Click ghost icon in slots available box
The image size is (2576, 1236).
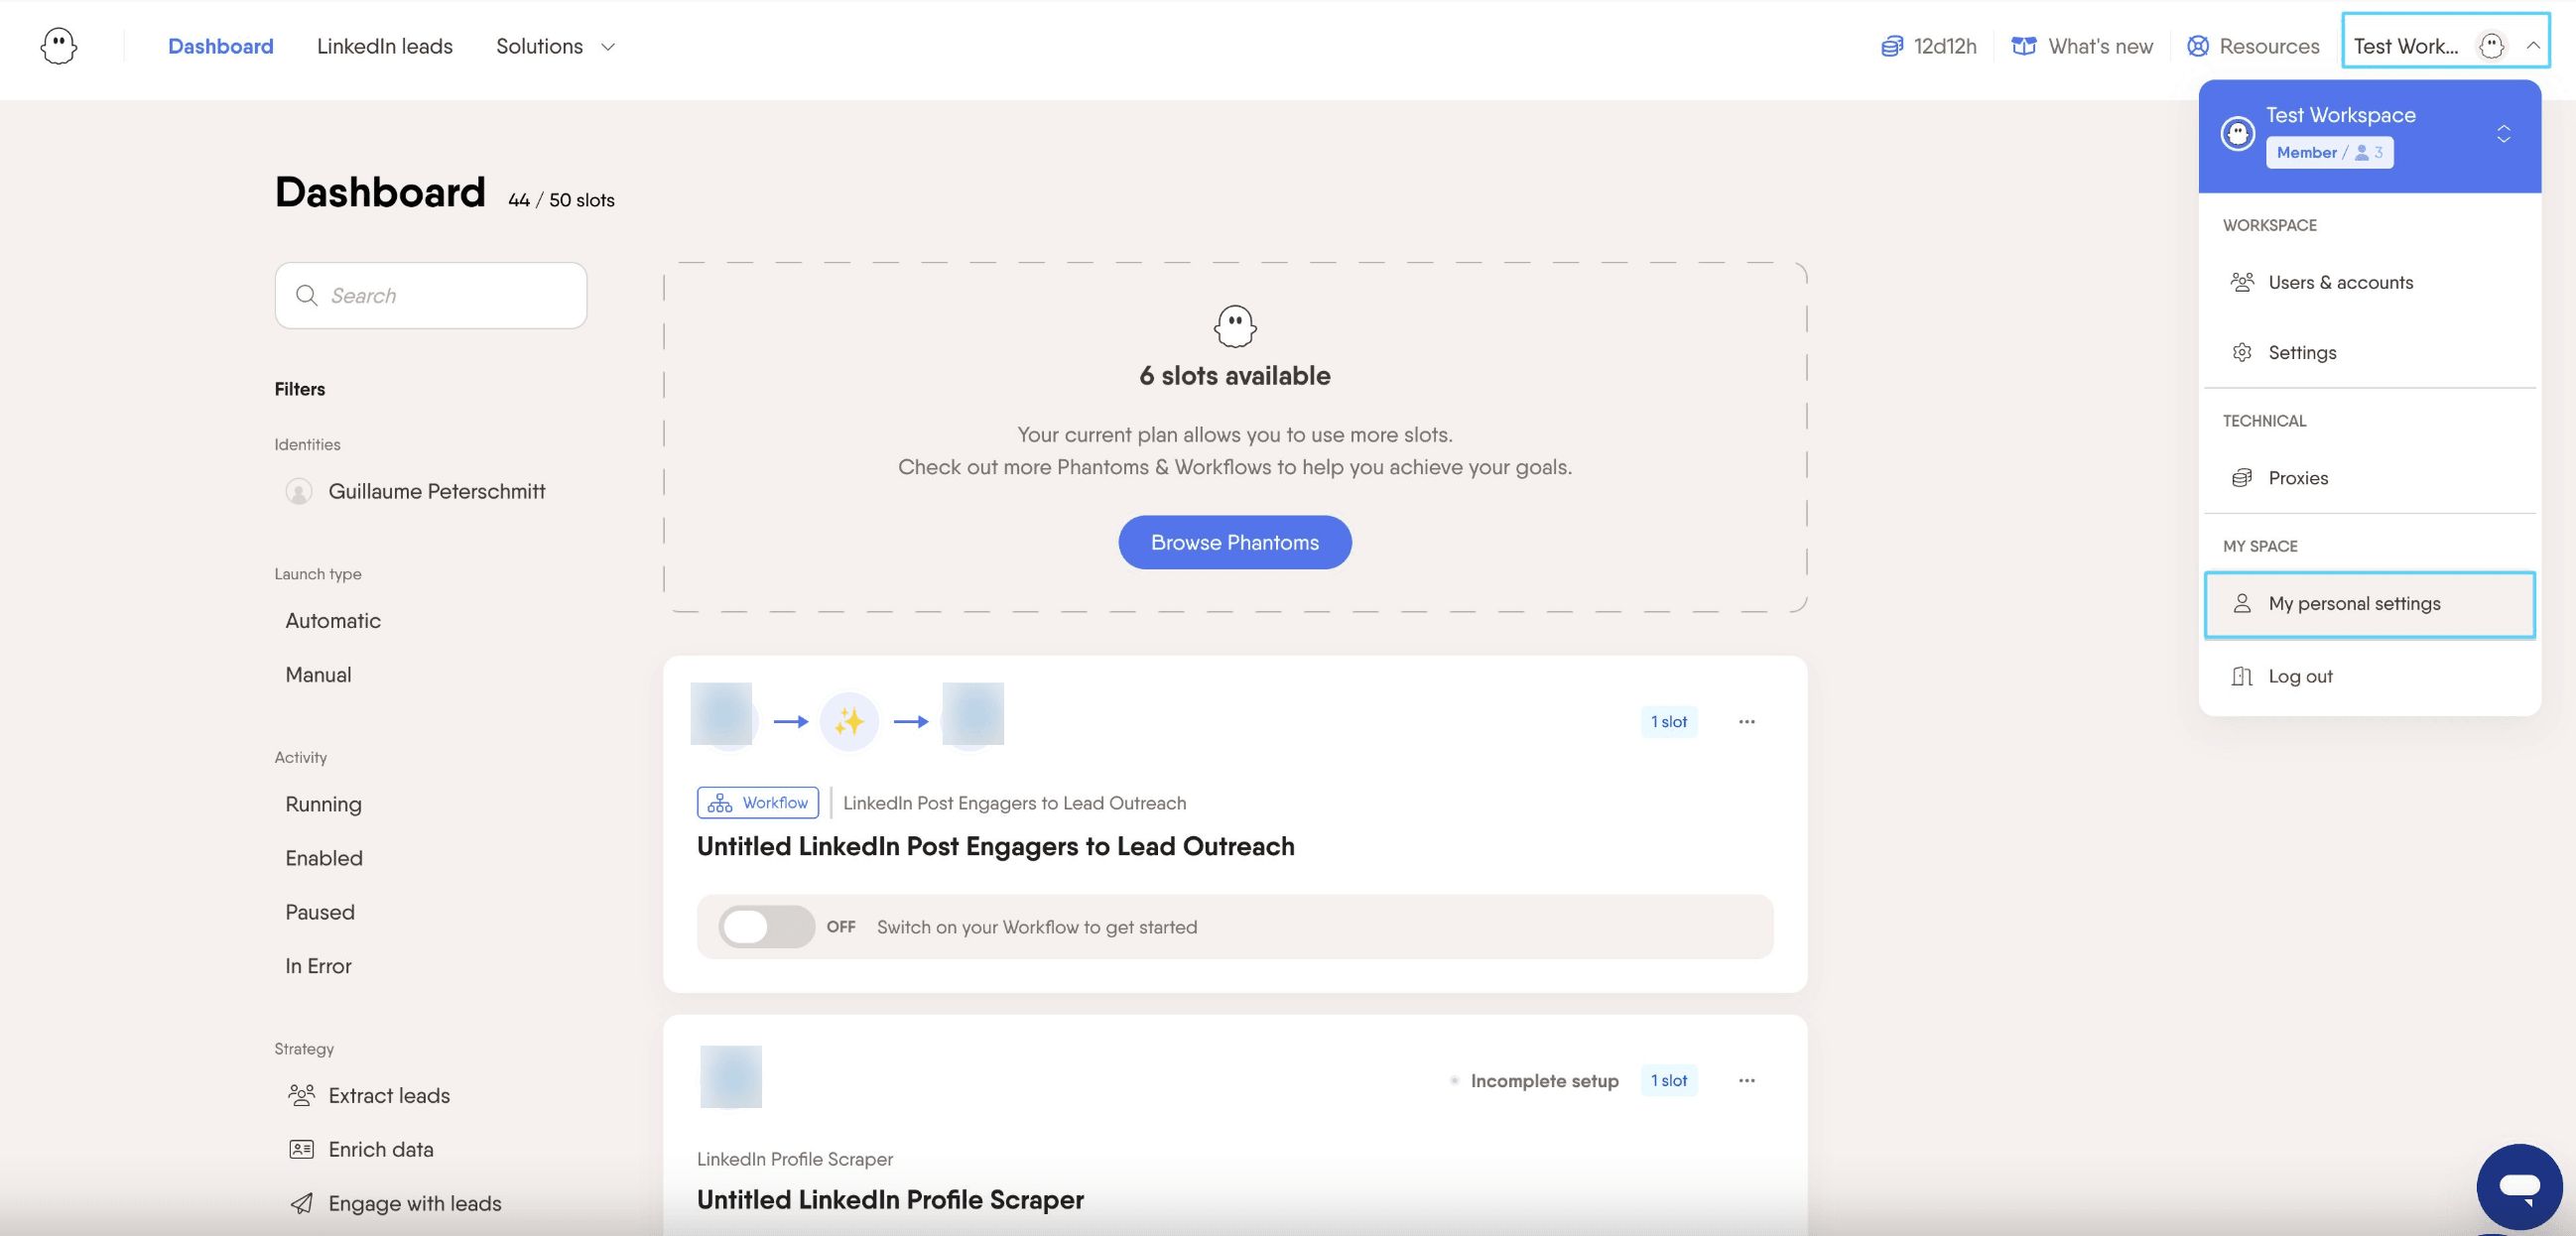[x=1235, y=326]
